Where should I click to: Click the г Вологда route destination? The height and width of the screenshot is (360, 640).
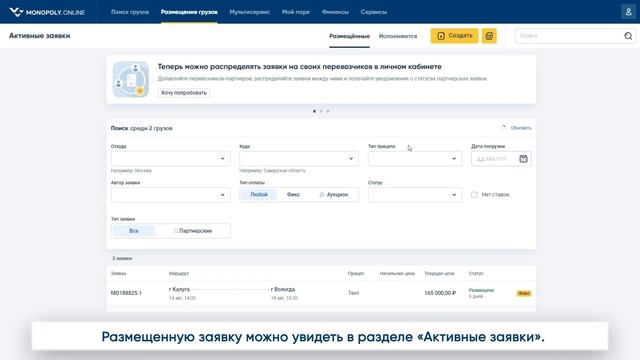(283, 289)
